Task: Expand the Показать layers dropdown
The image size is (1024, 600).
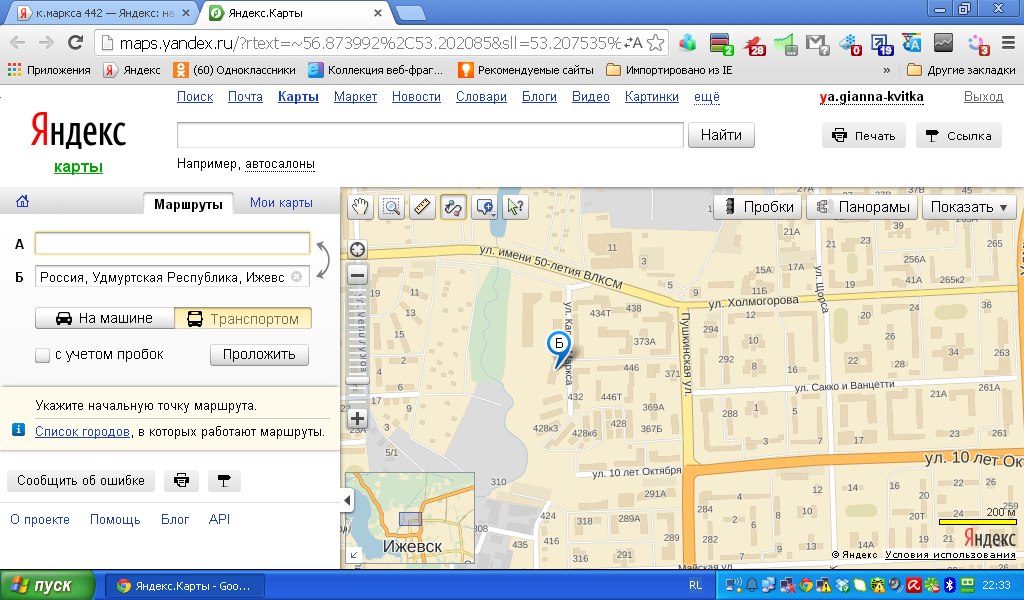Action: (969, 207)
